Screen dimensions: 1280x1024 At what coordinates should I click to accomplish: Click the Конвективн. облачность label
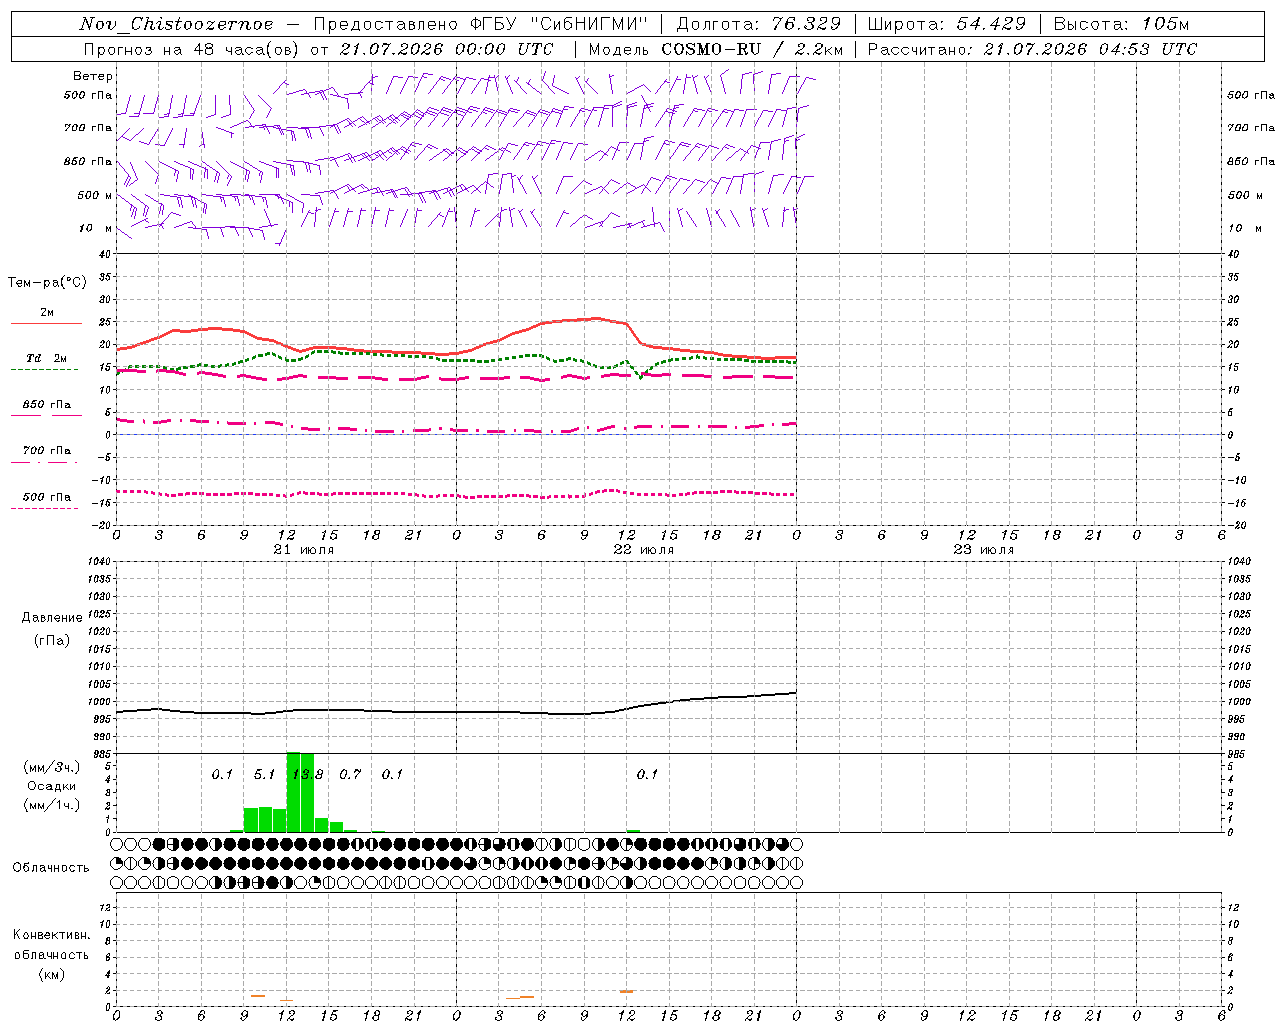point(51,954)
